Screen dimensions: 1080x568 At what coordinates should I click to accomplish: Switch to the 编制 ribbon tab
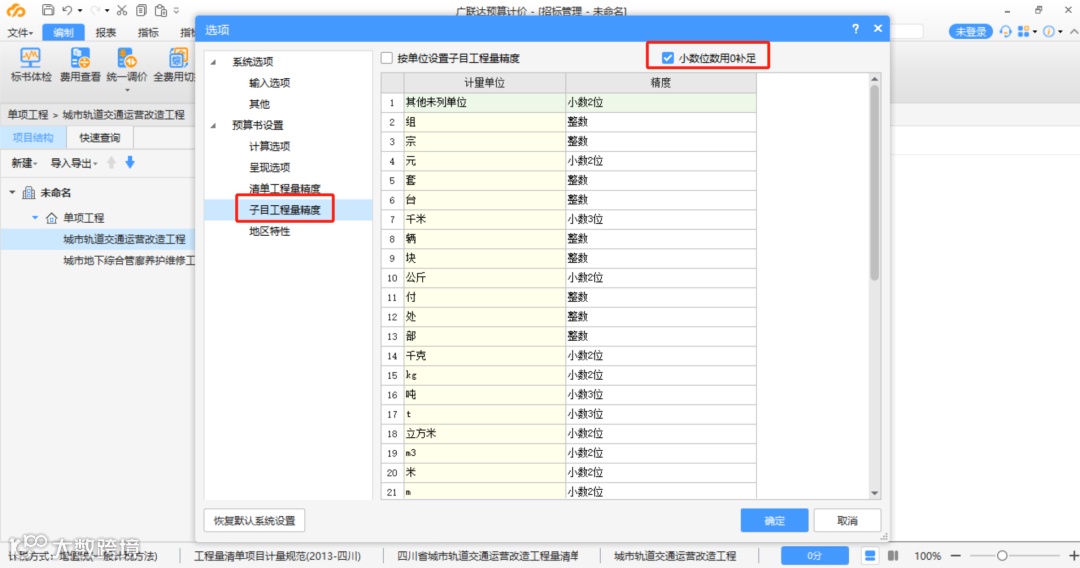tap(63, 32)
